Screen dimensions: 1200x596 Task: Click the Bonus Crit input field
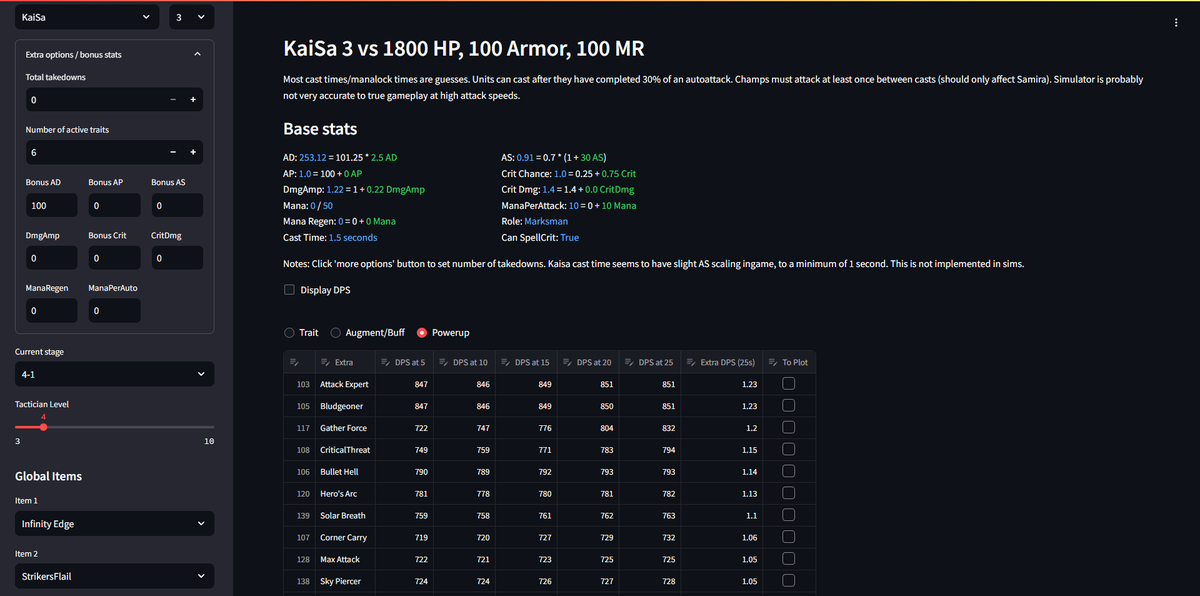114,258
